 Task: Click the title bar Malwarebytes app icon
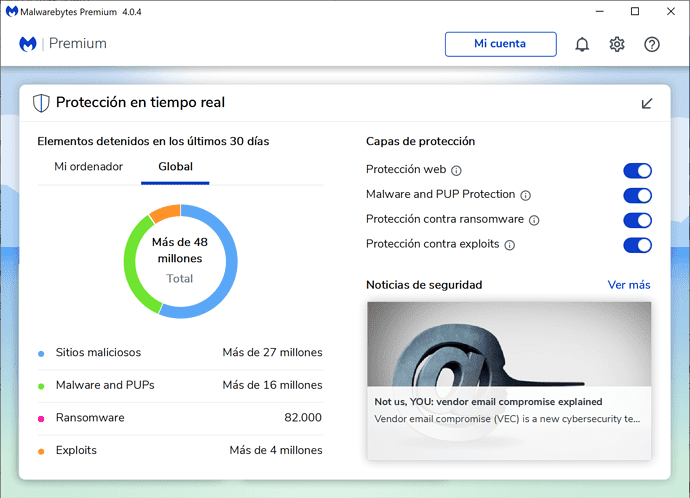[12, 11]
